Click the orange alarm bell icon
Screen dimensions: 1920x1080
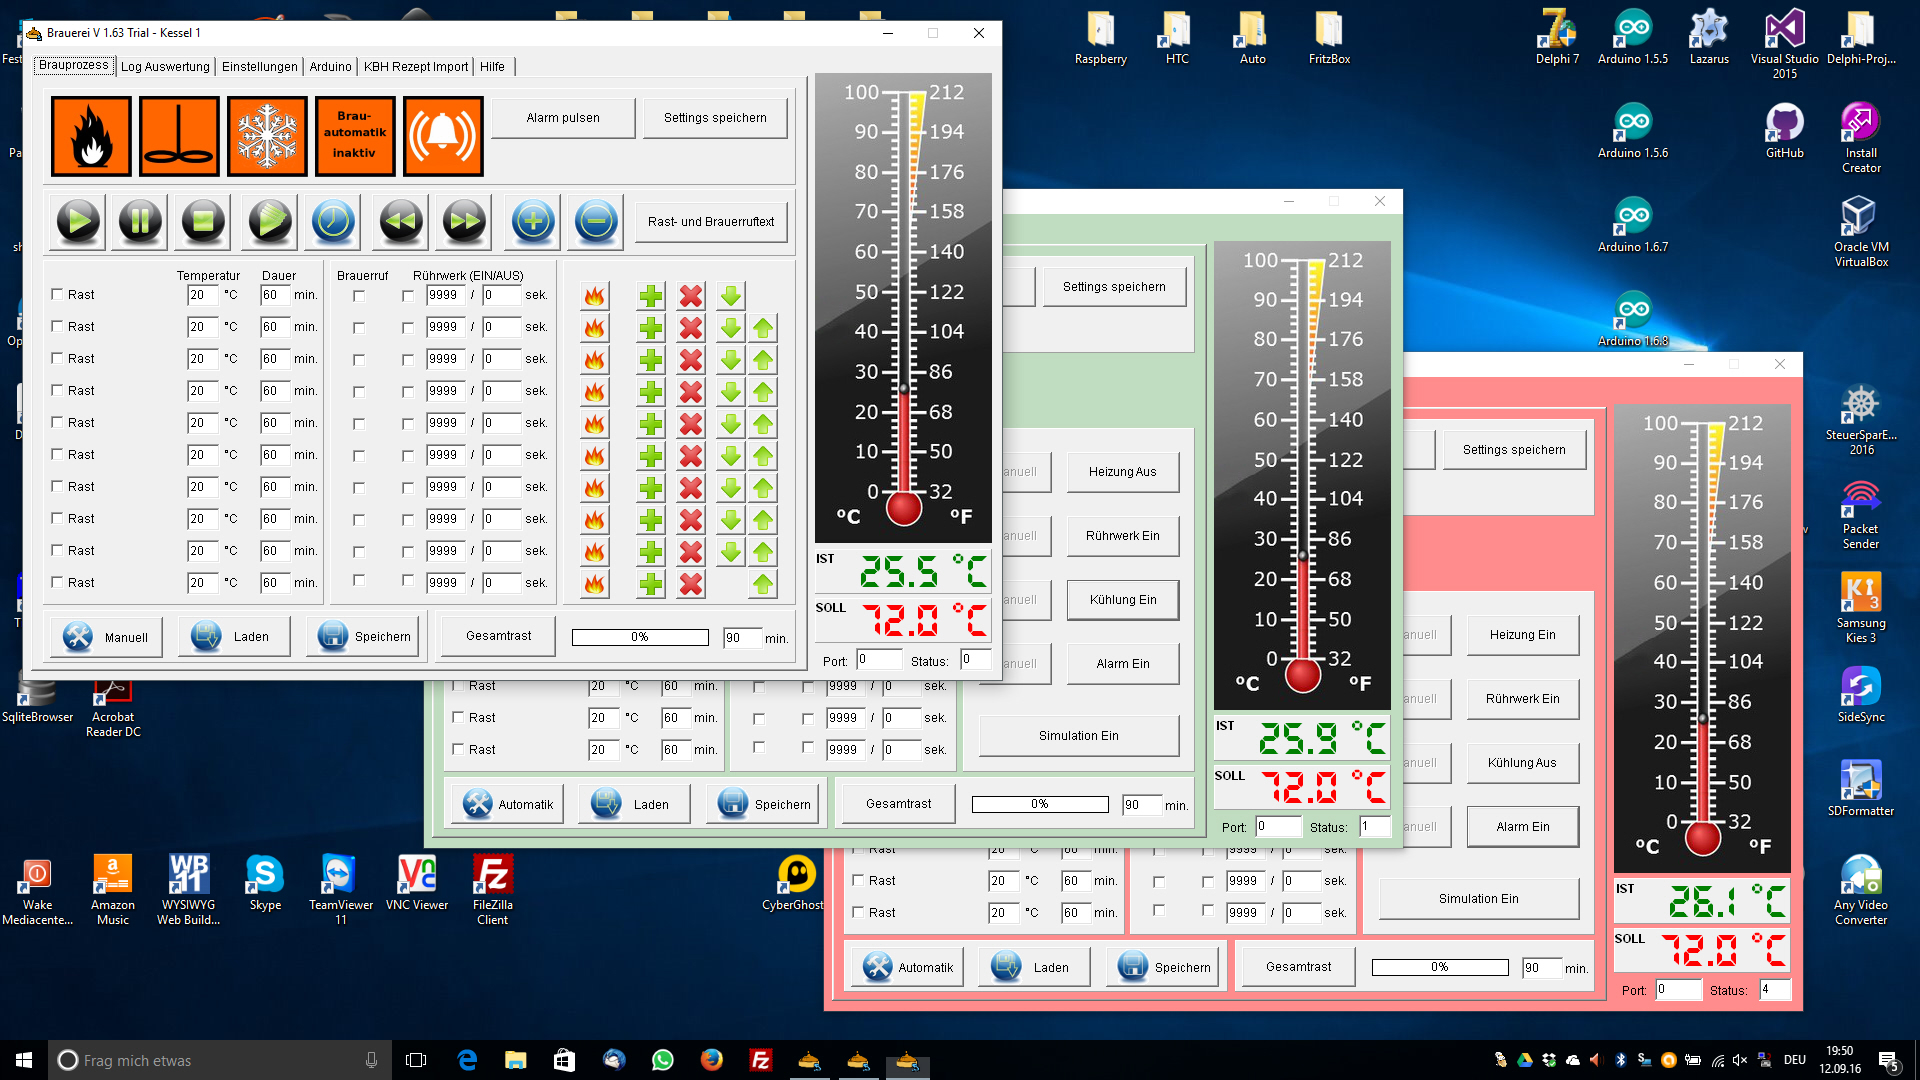tap(443, 136)
